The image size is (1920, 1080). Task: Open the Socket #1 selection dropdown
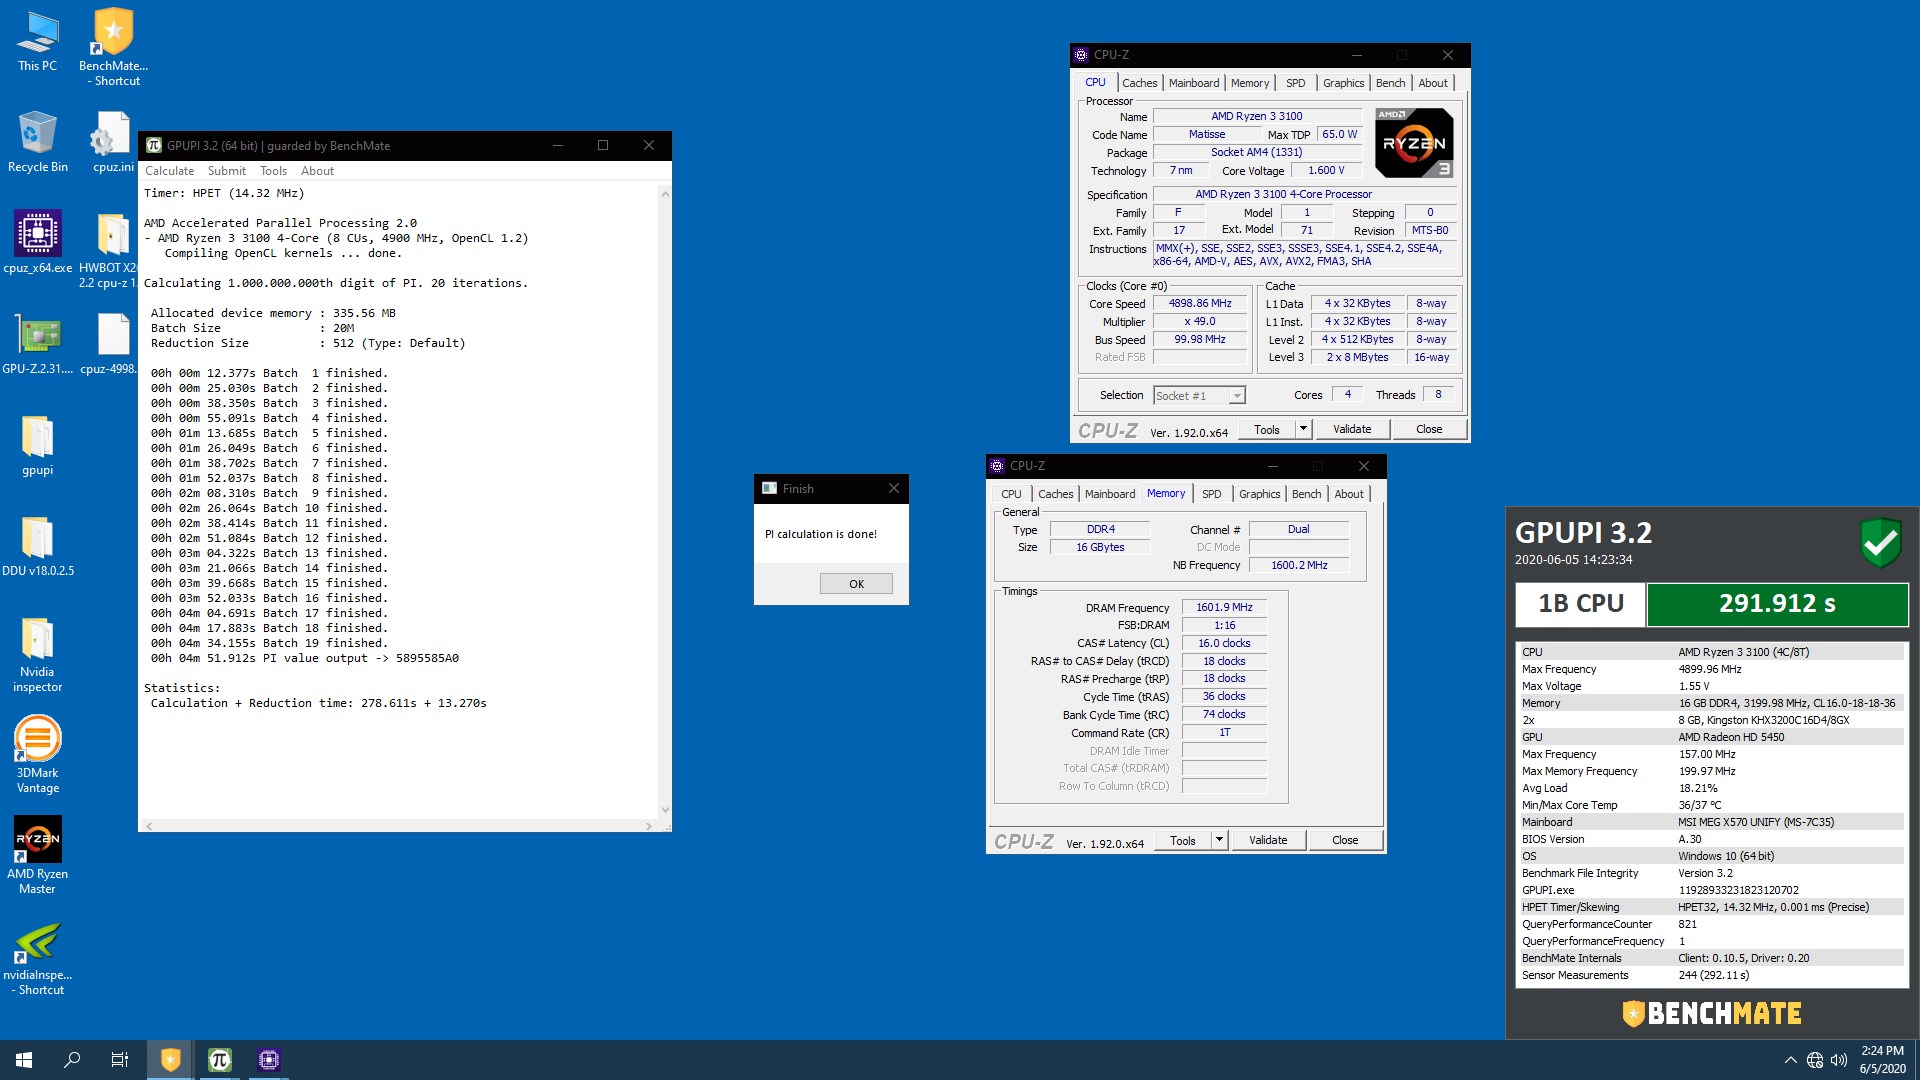pyautogui.click(x=1199, y=396)
